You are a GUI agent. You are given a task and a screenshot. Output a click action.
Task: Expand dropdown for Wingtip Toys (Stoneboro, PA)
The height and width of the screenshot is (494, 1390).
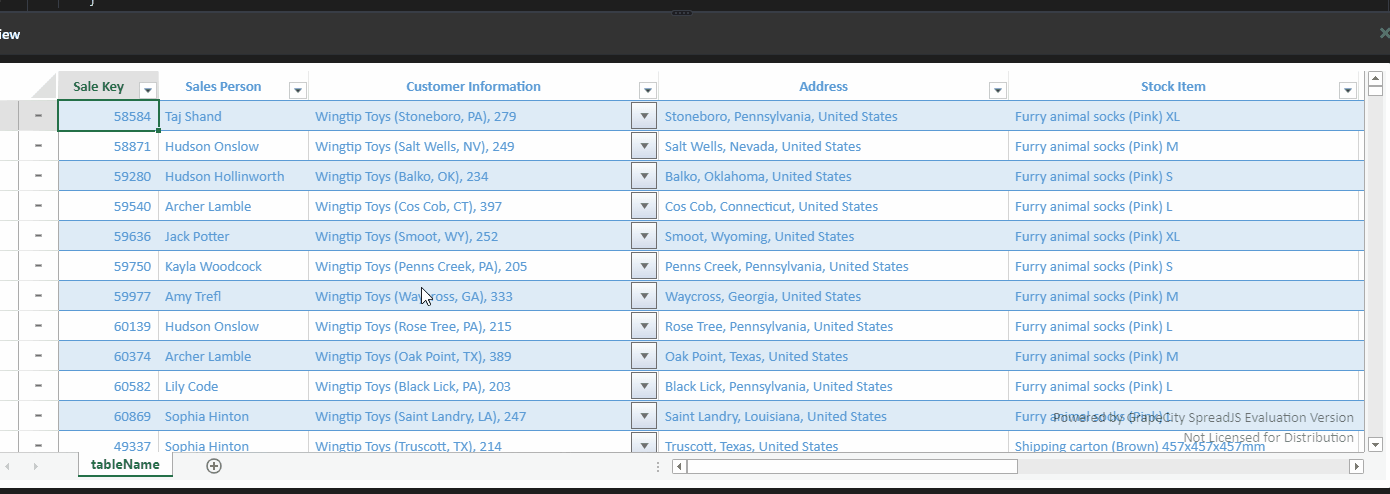[645, 116]
